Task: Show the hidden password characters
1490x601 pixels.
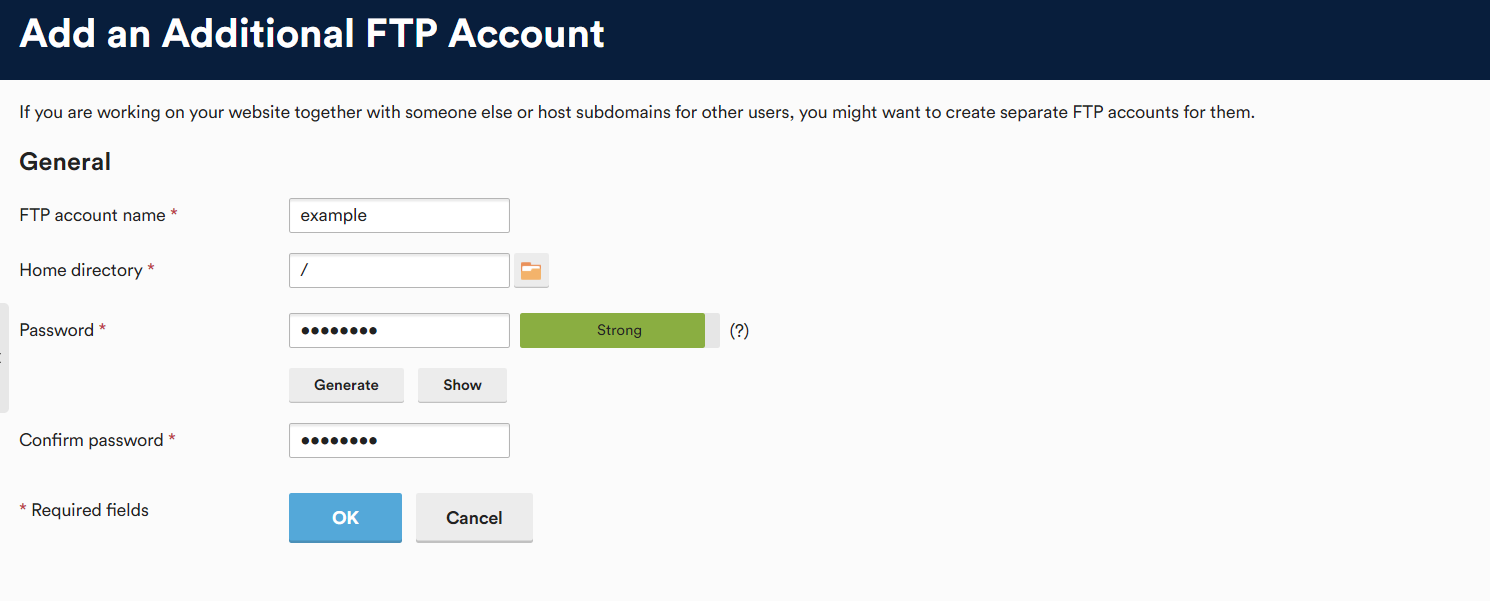Action: (462, 385)
